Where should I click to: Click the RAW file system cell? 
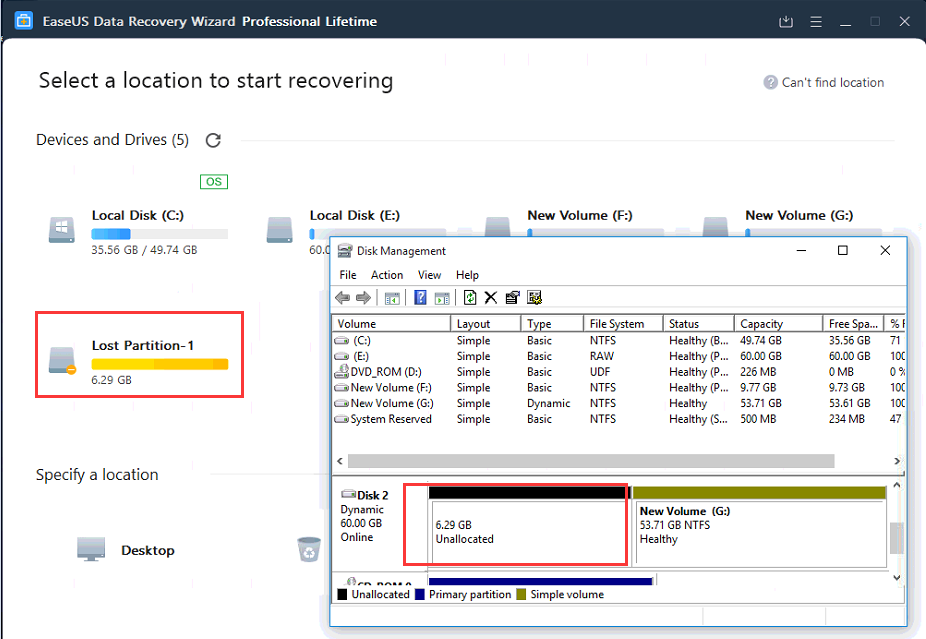tap(601, 356)
